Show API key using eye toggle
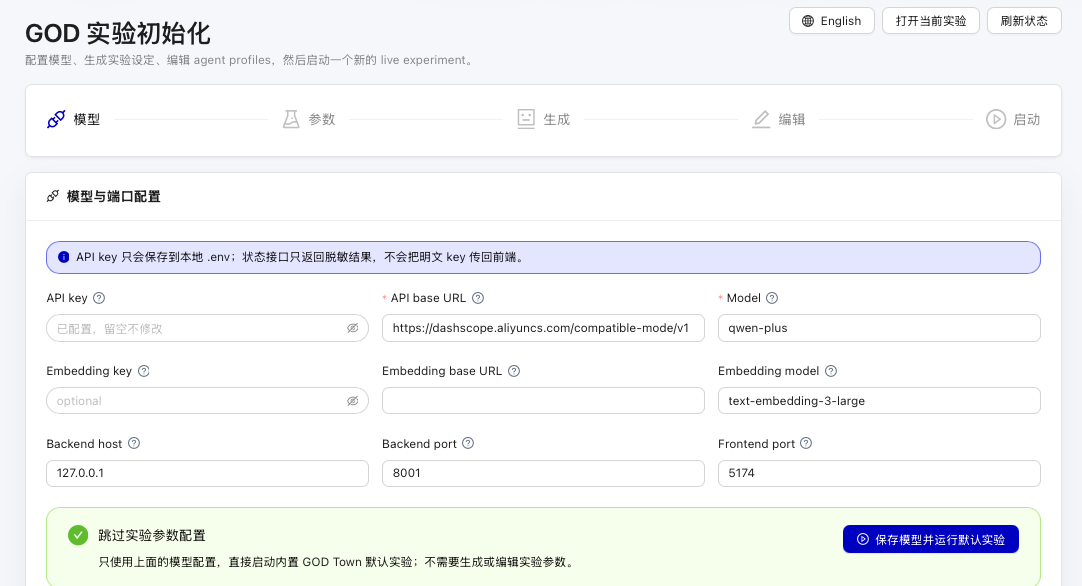Image resolution: width=1082 pixels, height=586 pixels. click(x=353, y=329)
